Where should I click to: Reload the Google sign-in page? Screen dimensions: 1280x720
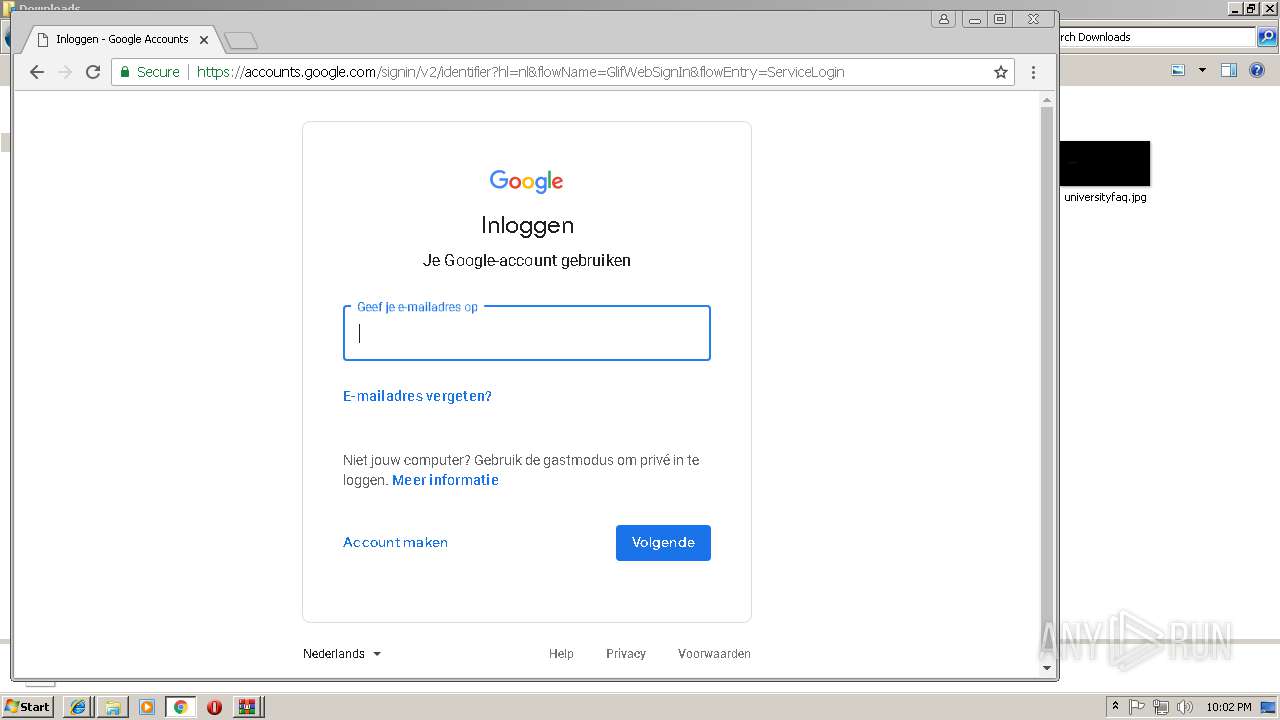93,72
